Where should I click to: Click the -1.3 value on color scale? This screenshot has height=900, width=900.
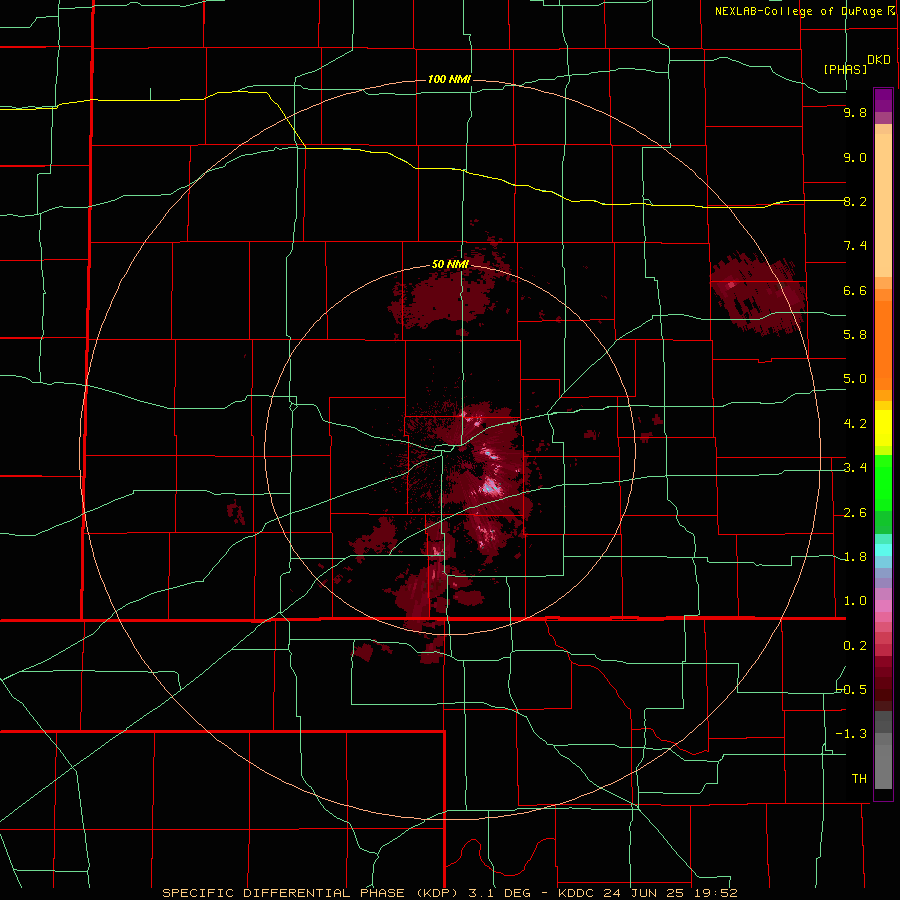click(x=851, y=734)
